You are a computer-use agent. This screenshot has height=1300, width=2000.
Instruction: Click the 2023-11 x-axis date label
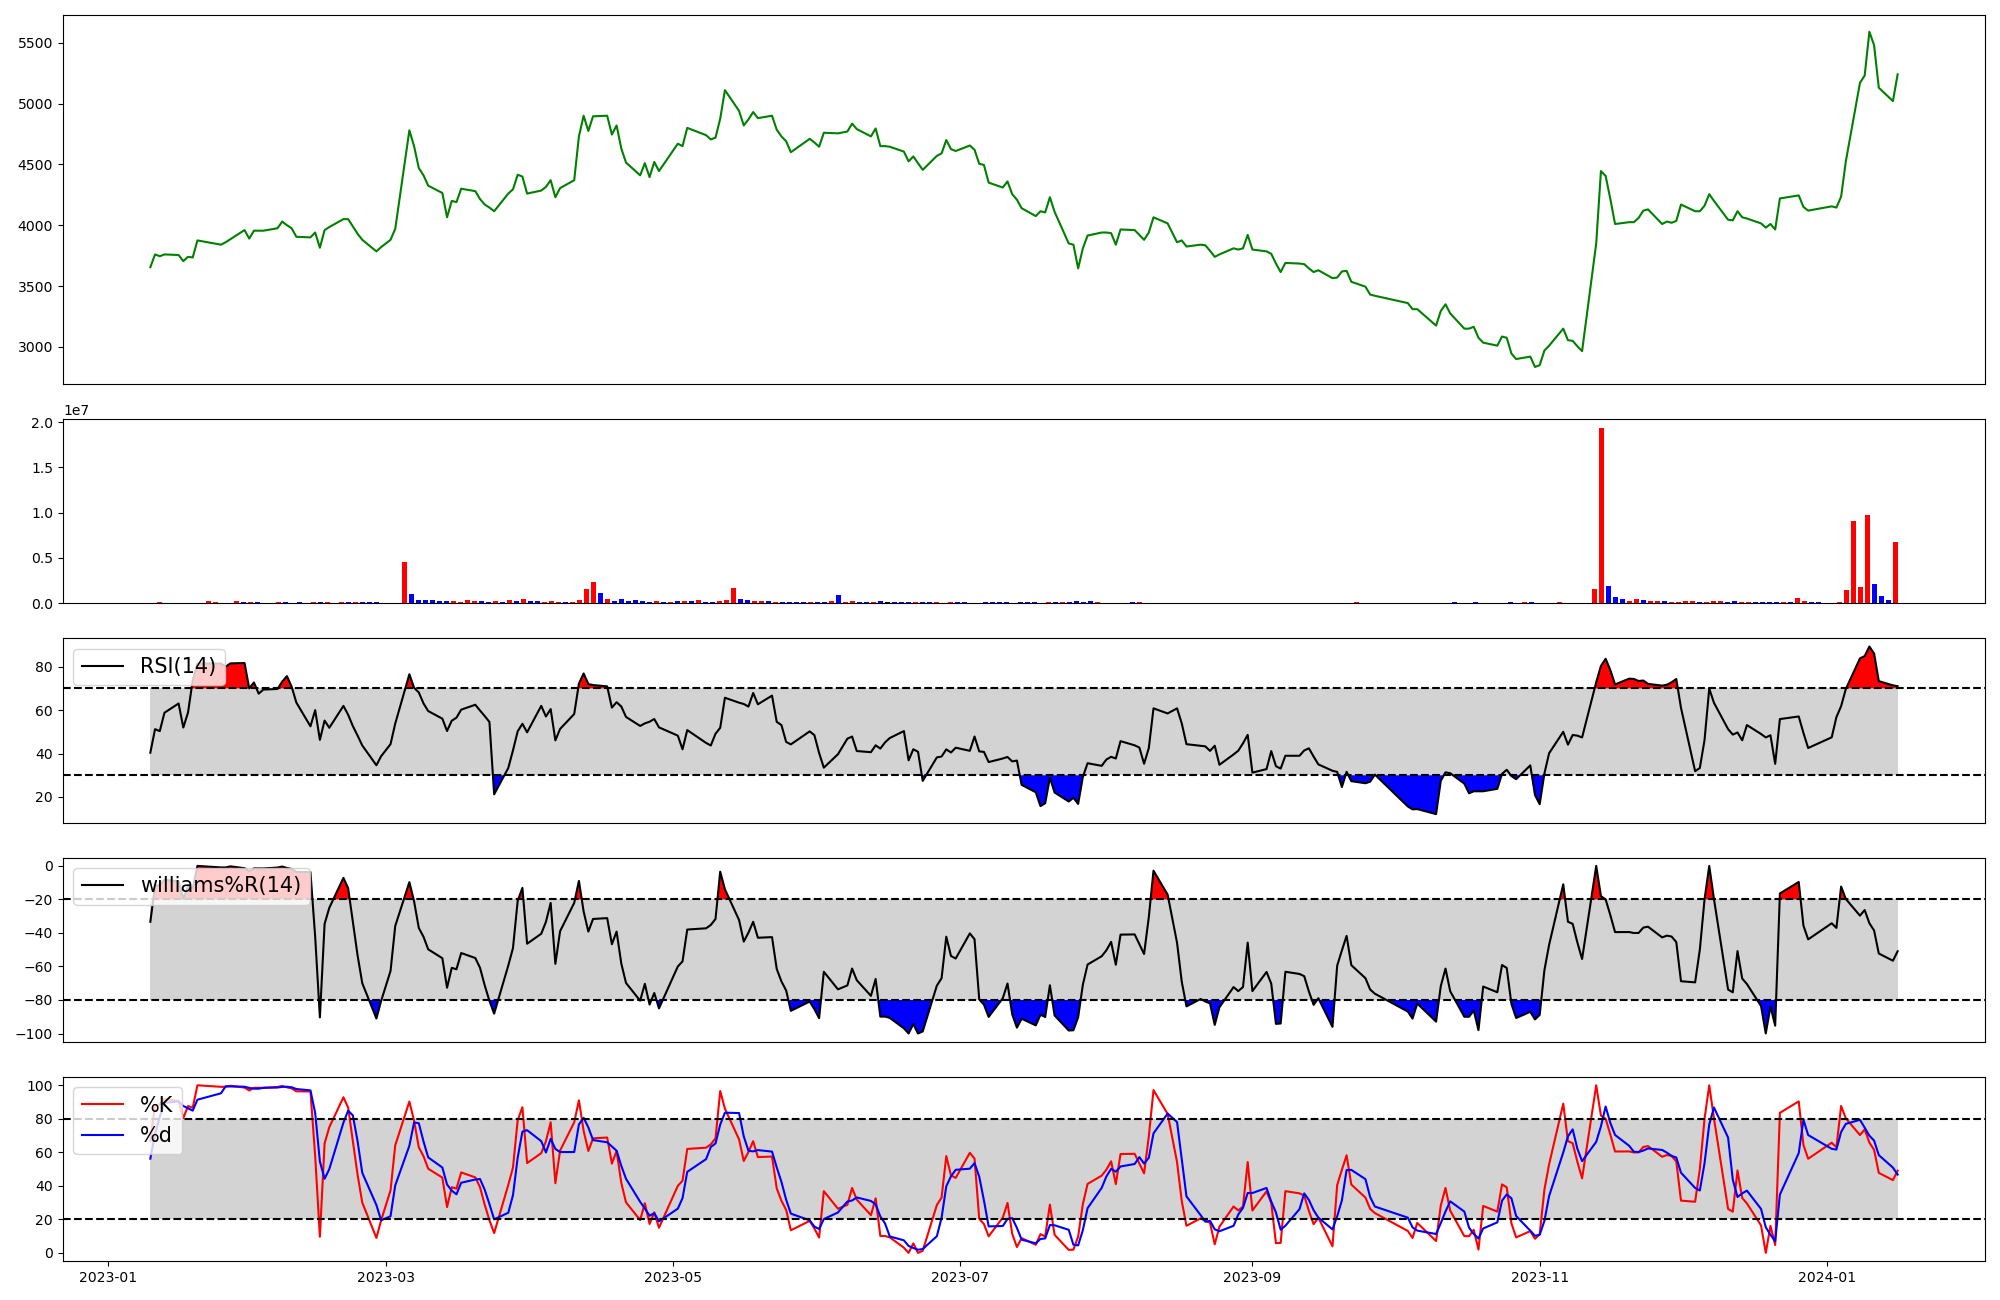click(x=1540, y=1277)
